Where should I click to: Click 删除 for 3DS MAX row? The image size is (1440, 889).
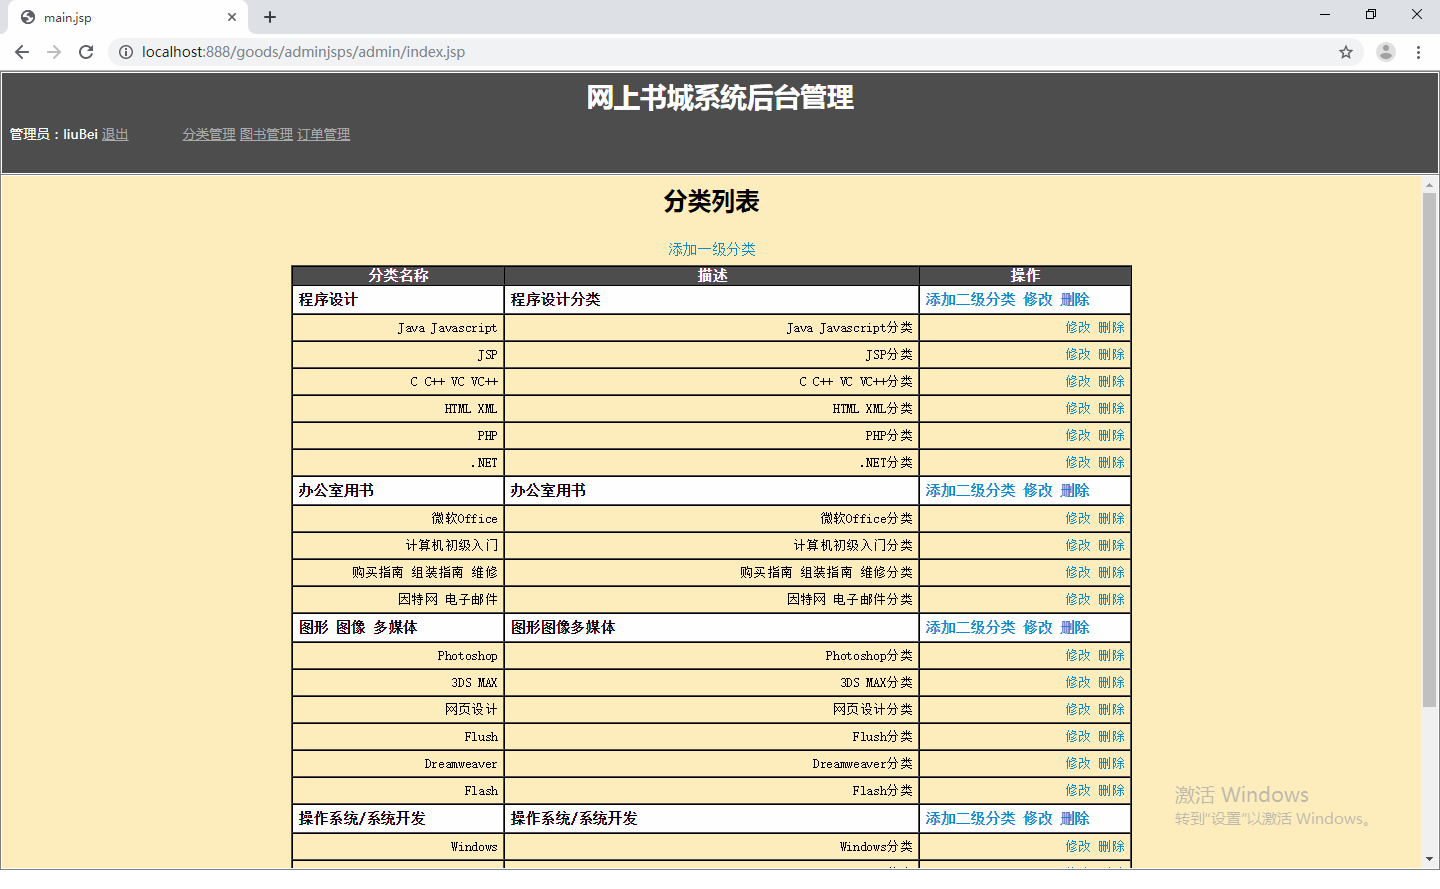pos(1111,682)
